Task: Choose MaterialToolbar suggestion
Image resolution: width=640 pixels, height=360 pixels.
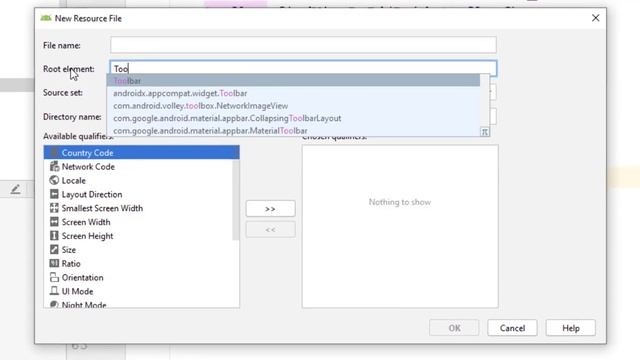Action: [293, 131]
